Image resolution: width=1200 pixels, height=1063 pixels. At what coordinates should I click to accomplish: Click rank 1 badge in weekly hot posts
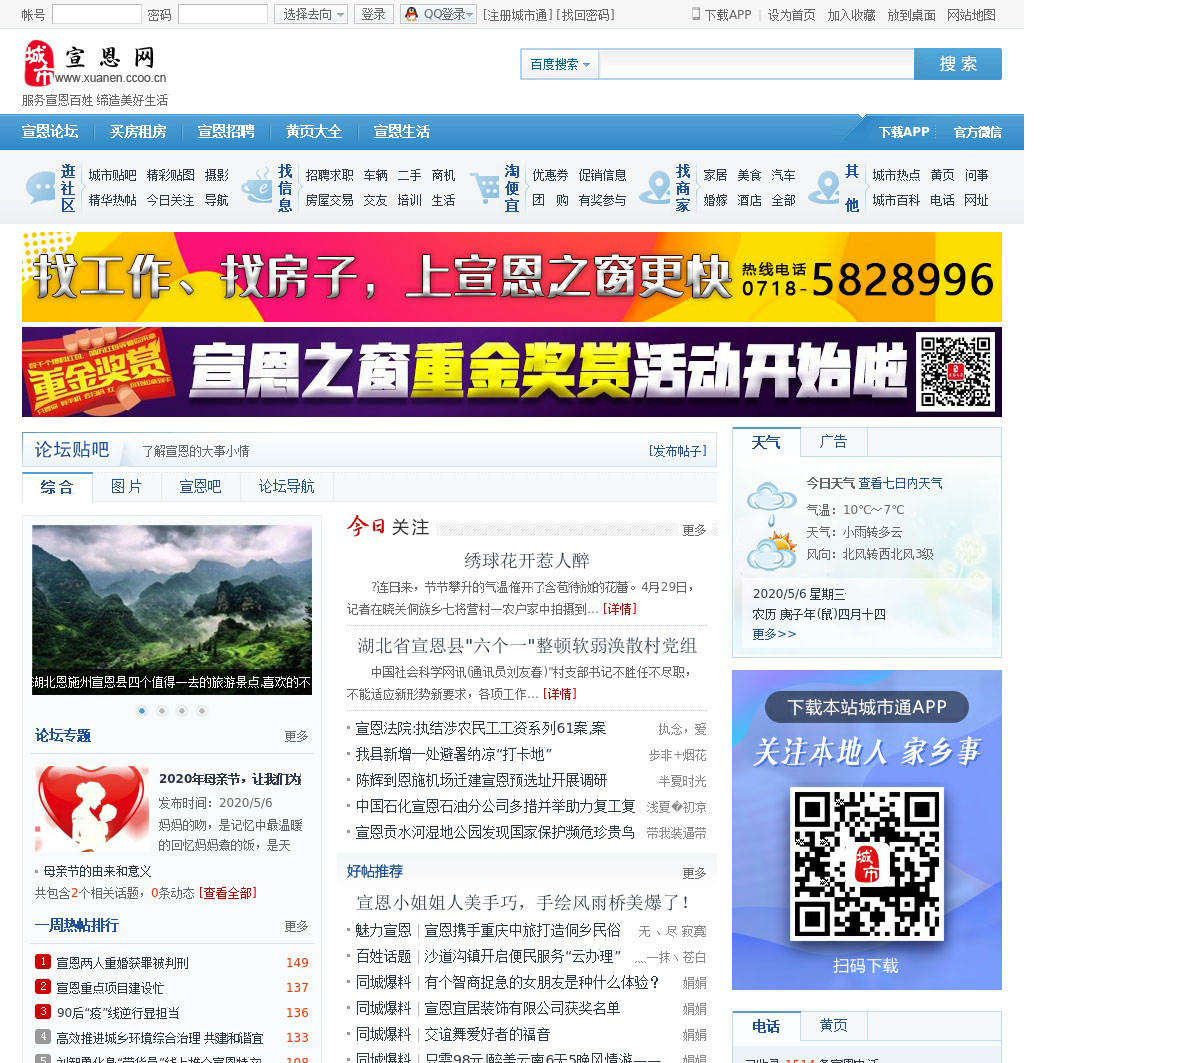pyautogui.click(x=43, y=961)
